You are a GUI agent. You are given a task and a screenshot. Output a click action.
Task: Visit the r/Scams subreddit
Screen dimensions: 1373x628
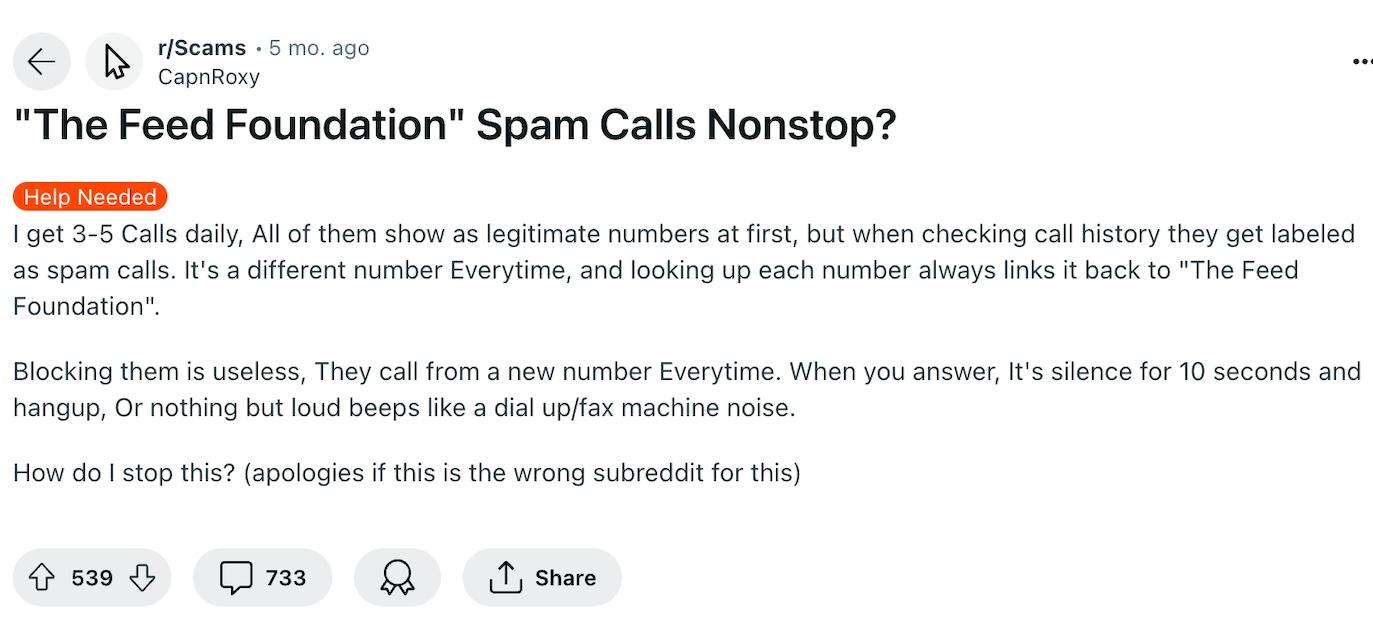point(202,47)
